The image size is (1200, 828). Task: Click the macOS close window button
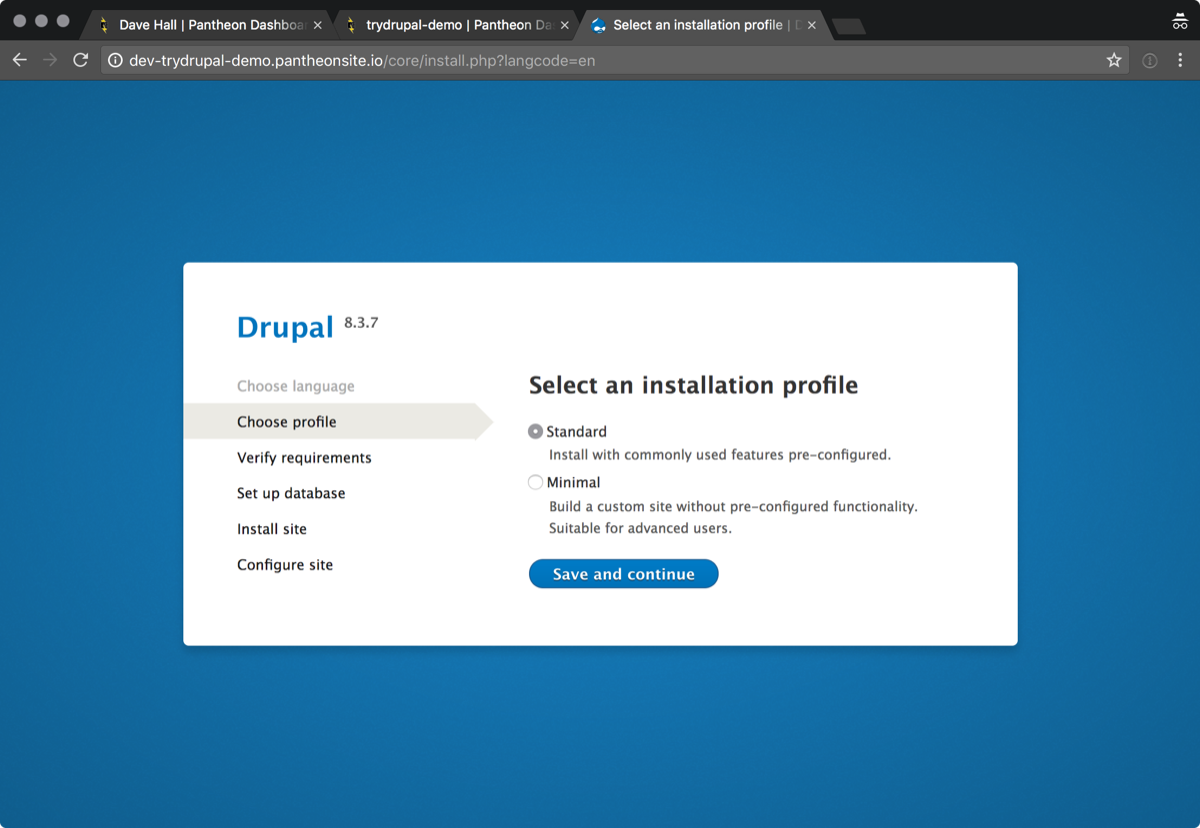click(x=20, y=21)
